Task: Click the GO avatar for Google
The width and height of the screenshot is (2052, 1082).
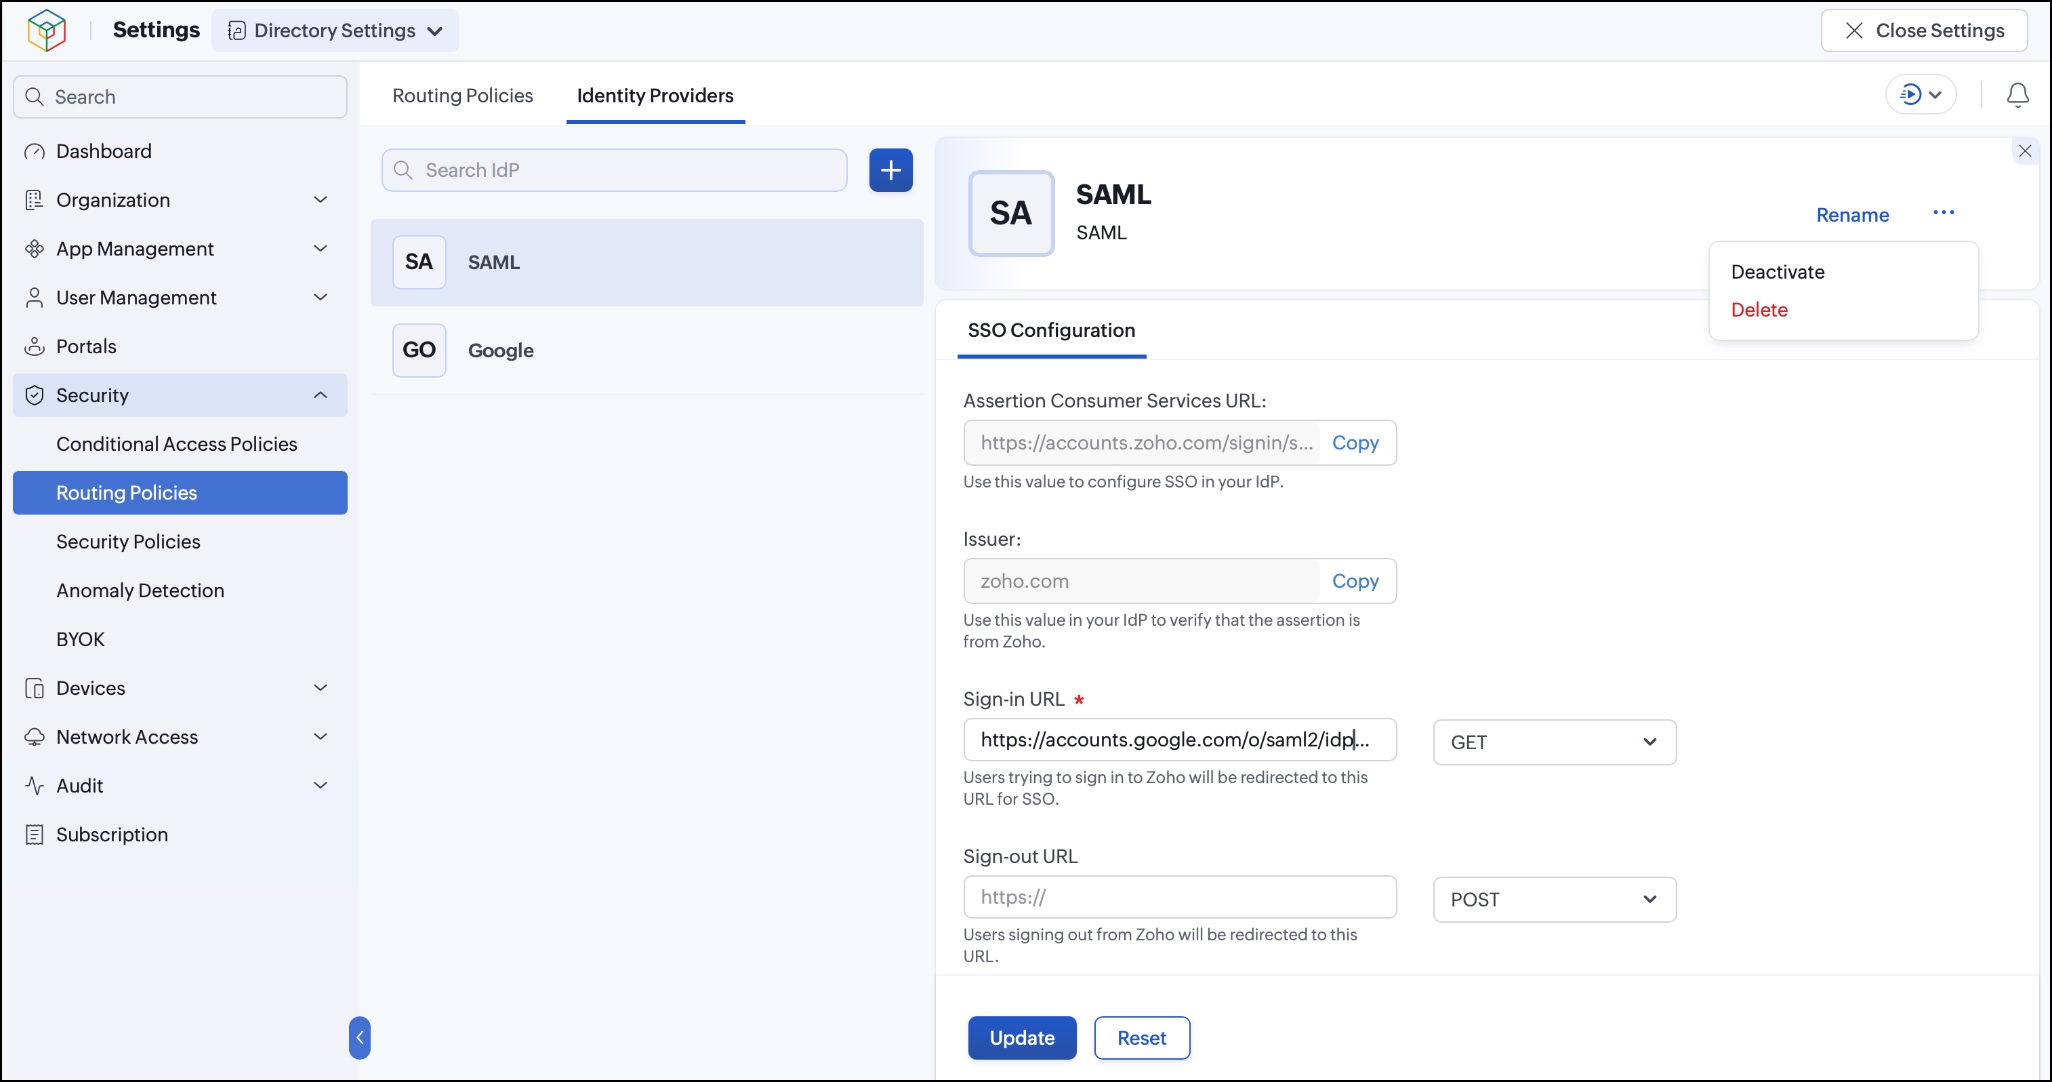Action: (419, 350)
